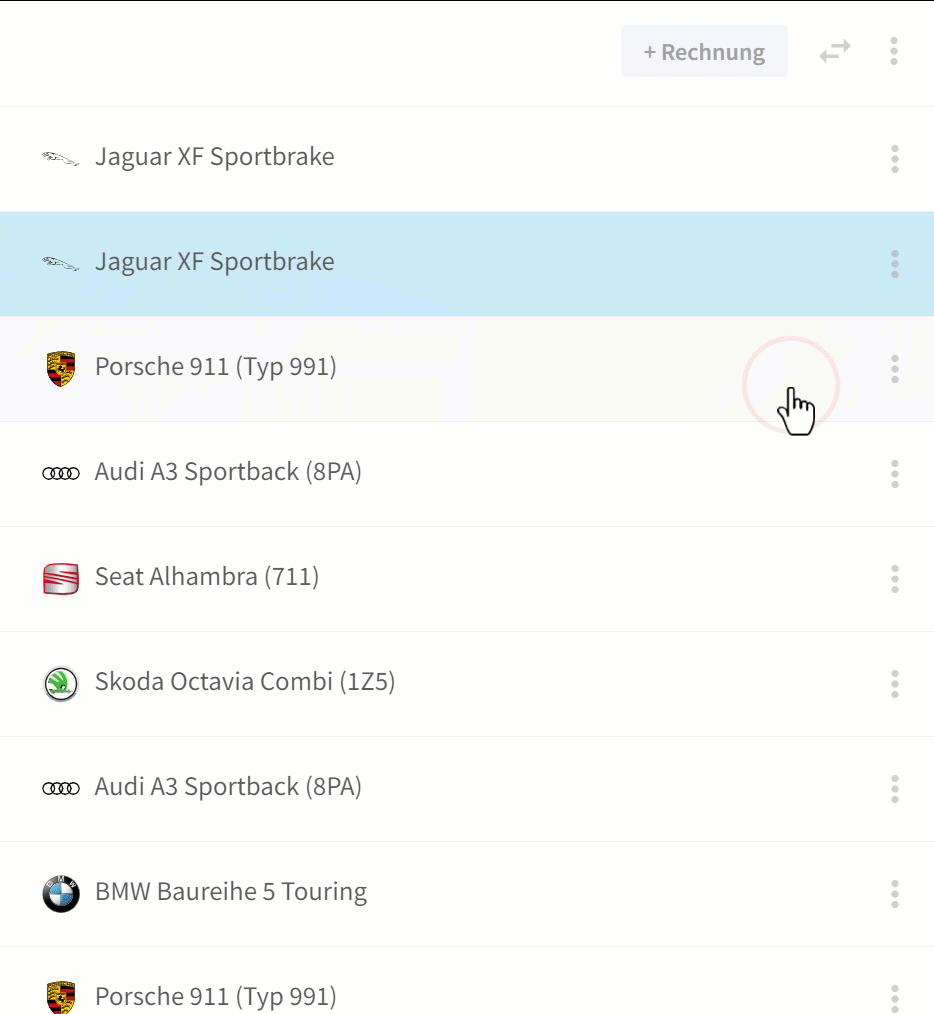
Task: Open three-dot menu for first Porsche 911 row
Action: pos(895,369)
